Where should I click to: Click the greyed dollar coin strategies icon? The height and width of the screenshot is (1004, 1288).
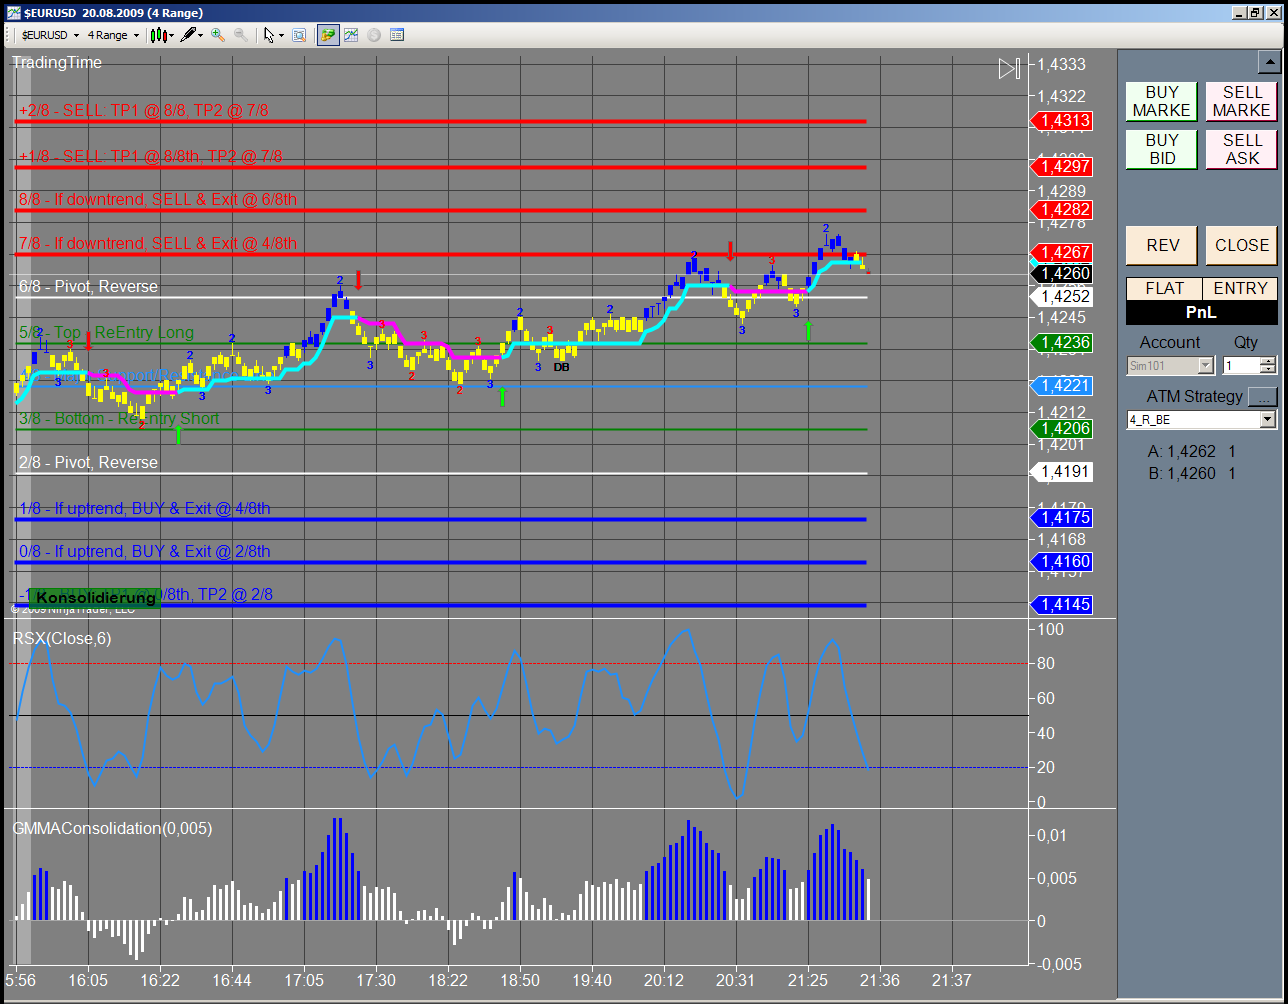click(374, 35)
